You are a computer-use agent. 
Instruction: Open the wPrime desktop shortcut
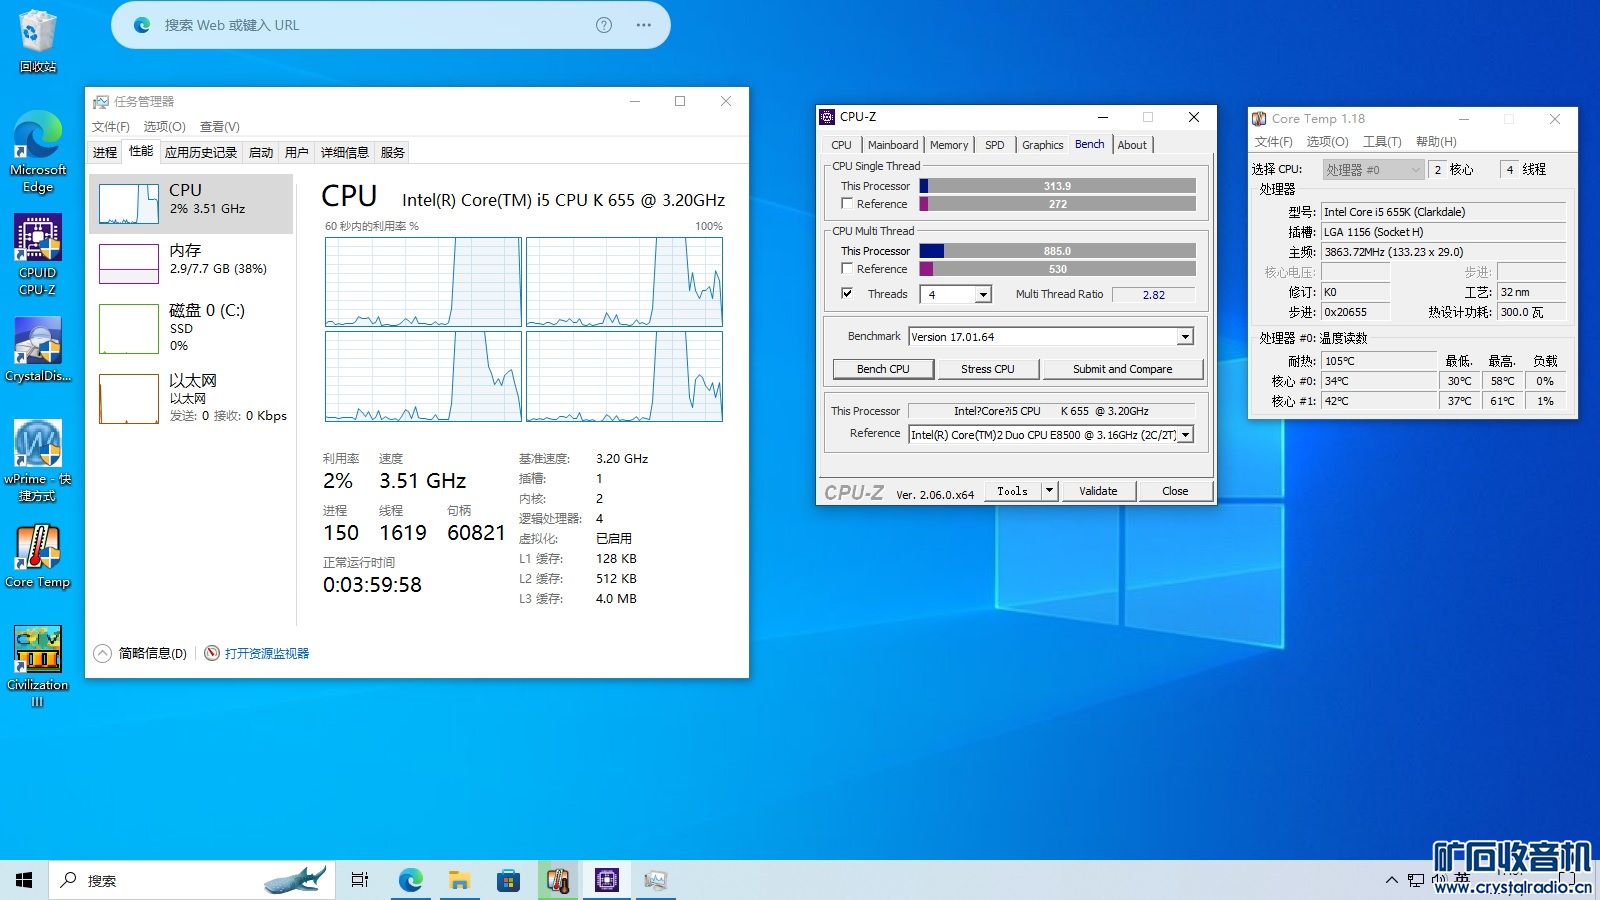[x=38, y=445]
